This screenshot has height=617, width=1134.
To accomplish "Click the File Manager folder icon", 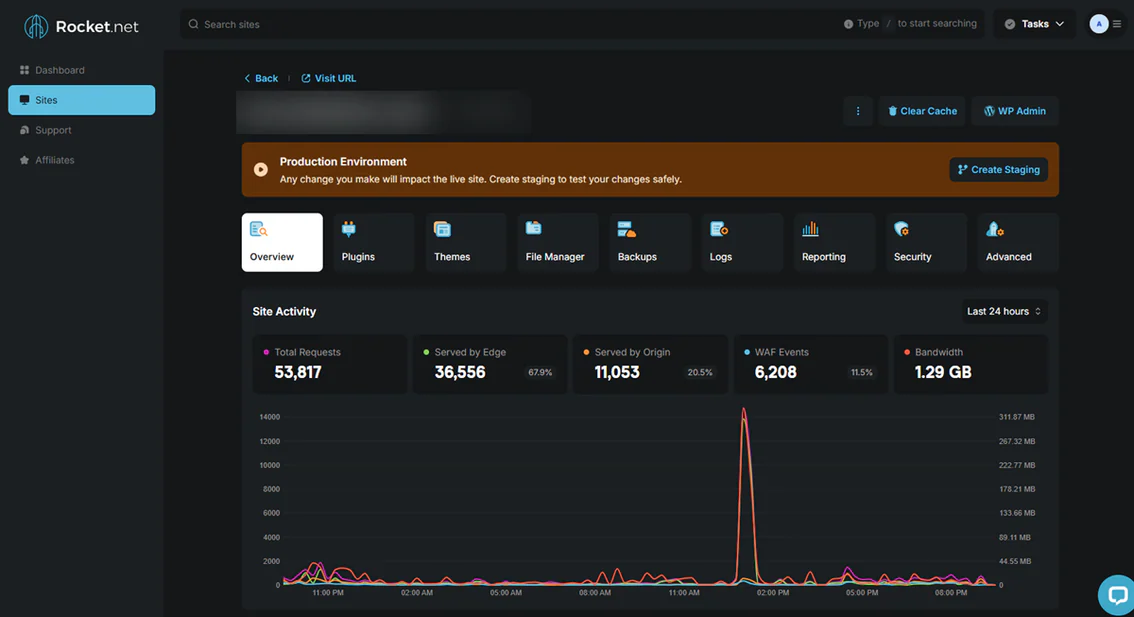I will click(534, 229).
